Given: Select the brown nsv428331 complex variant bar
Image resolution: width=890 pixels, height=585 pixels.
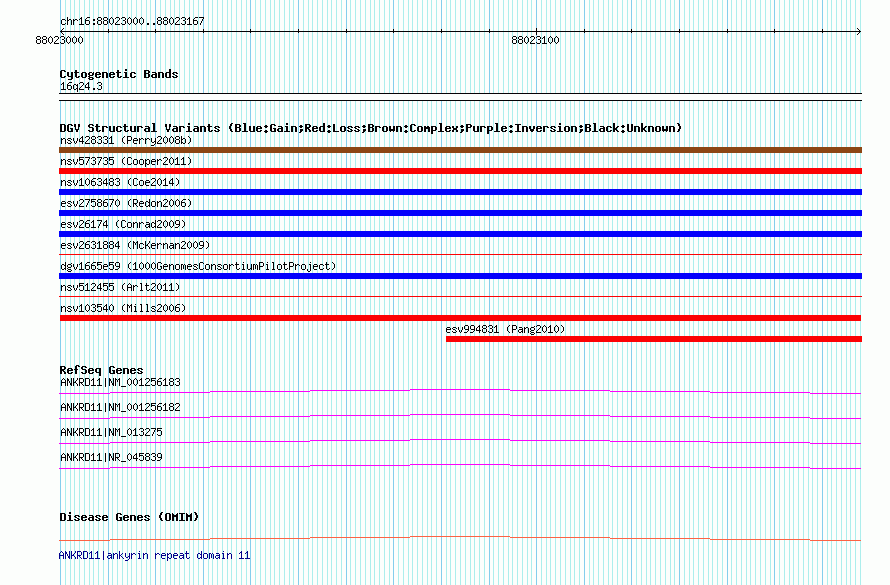Looking at the screenshot, I should coord(460,150).
